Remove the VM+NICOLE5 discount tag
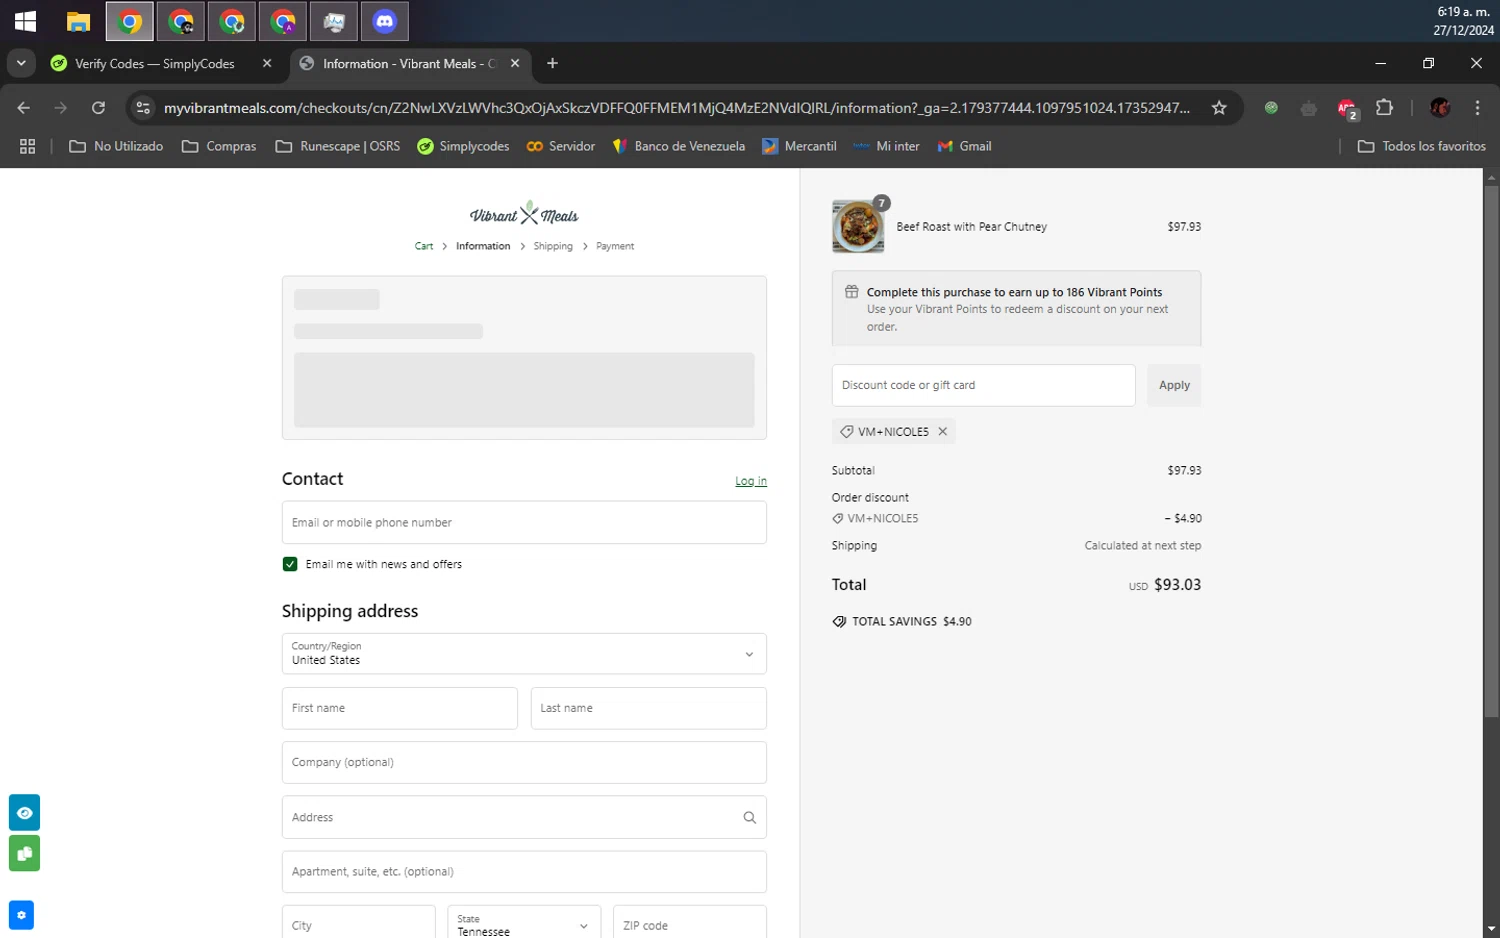 coord(942,432)
